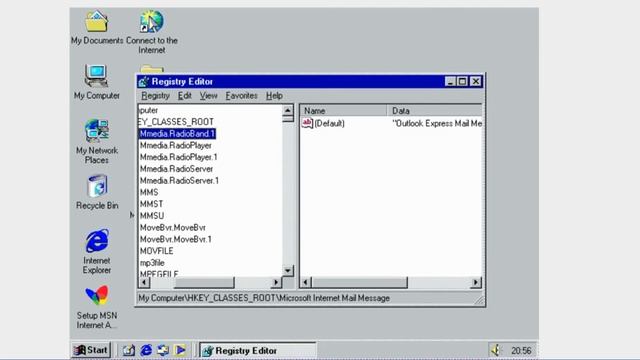
Task: Click the tree pane scroll left arrow
Action: (x=144, y=282)
